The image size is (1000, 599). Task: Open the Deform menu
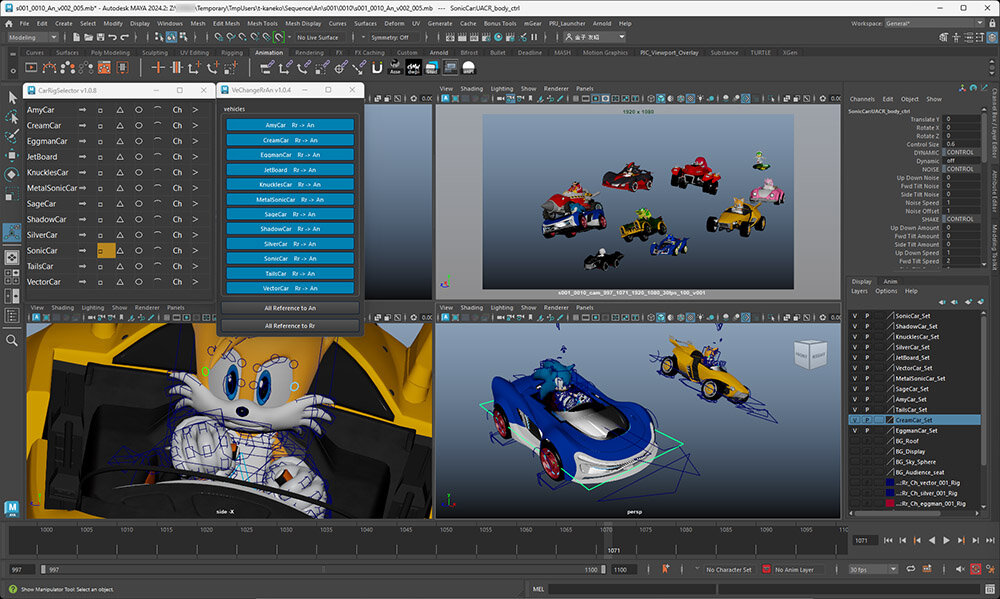(394, 24)
